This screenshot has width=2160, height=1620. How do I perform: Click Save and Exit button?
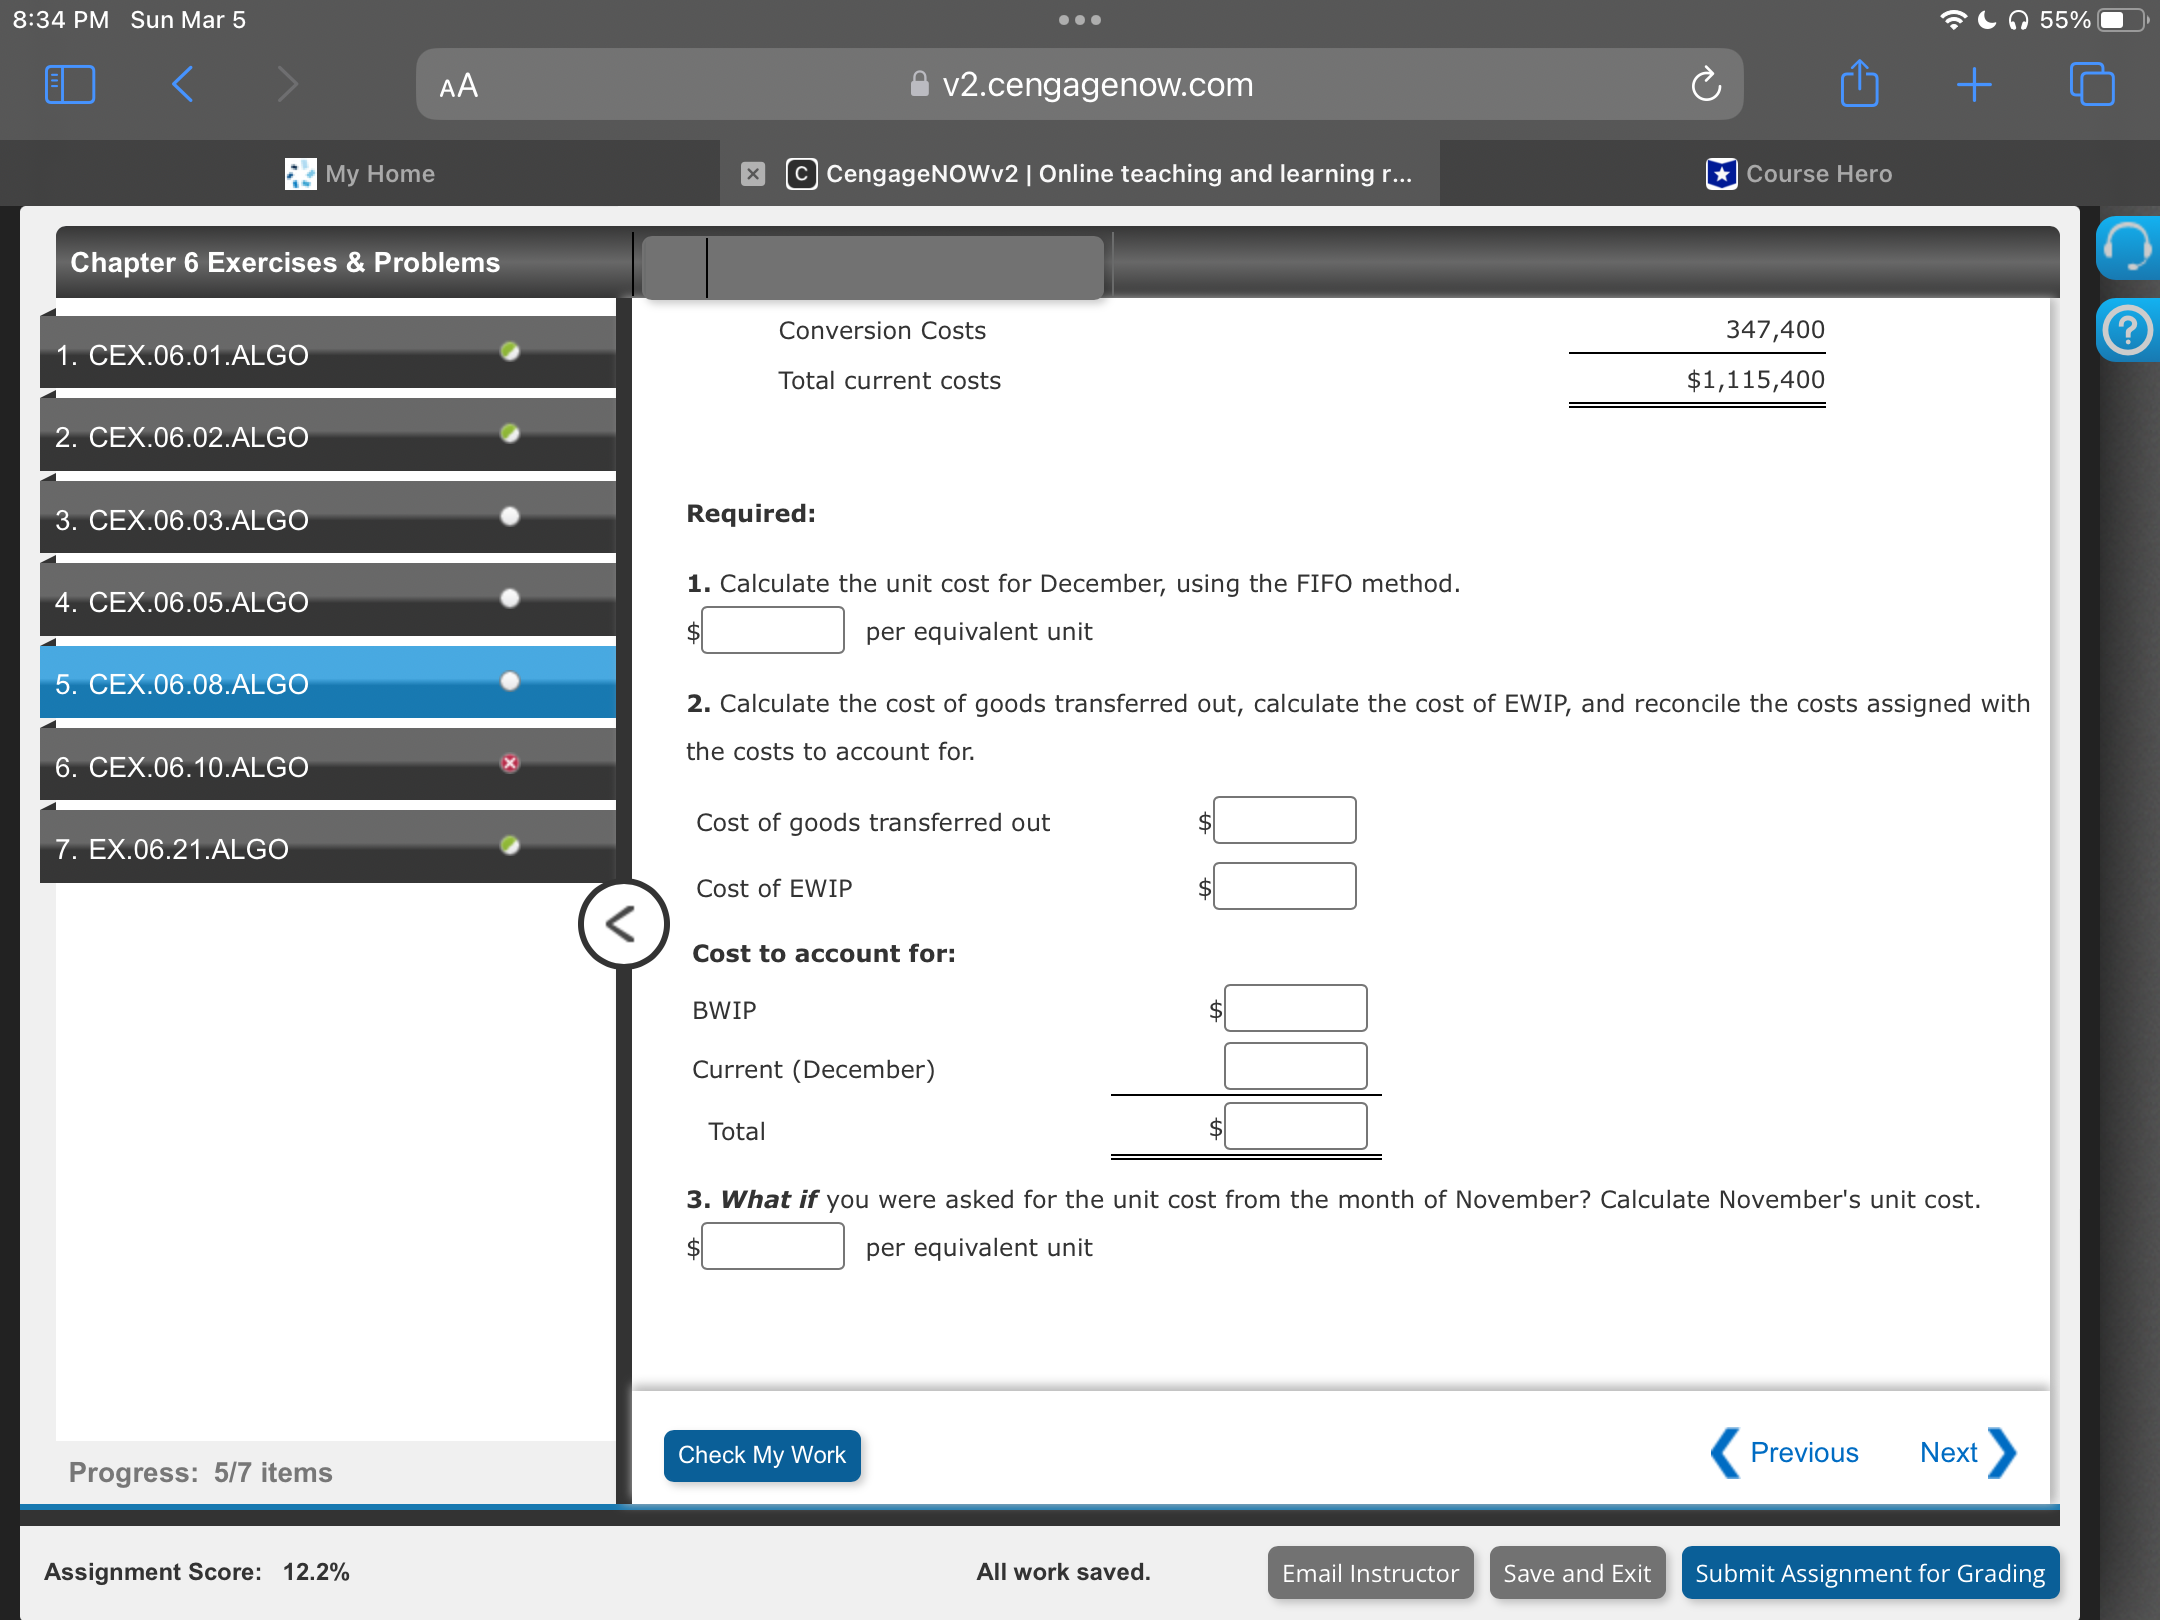point(1576,1573)
